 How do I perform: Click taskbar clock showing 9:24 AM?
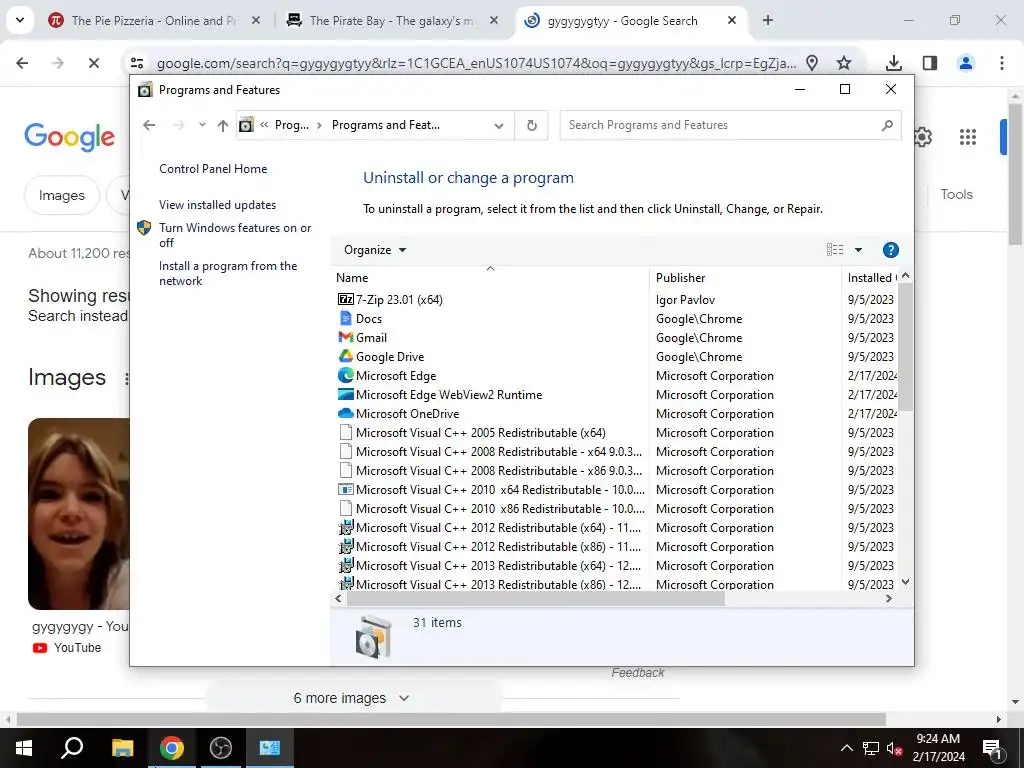[x=938, y=748]
